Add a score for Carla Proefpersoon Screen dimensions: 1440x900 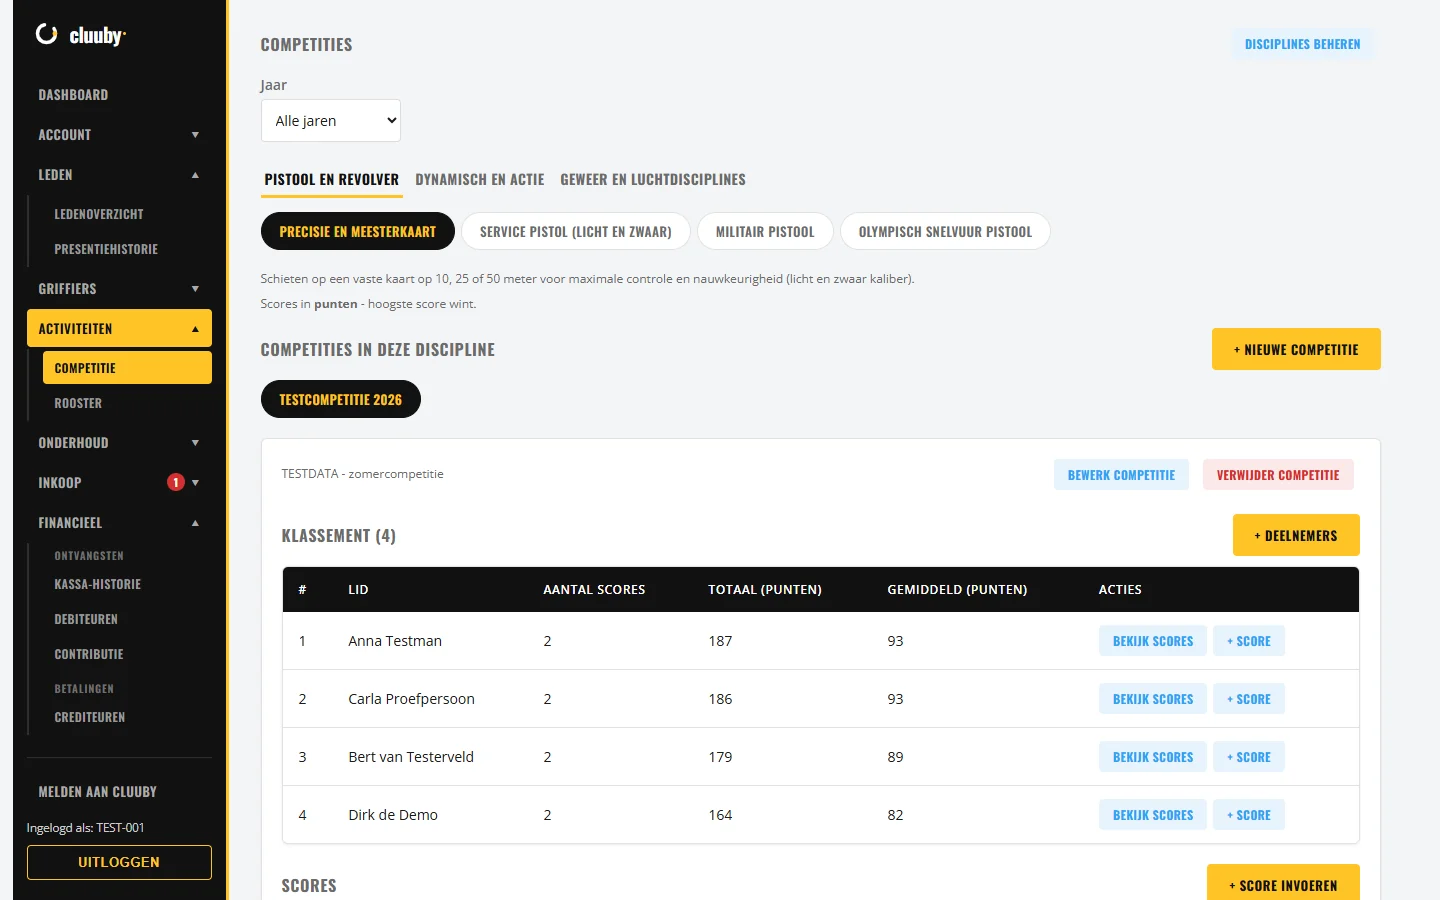coord(1249,699)
